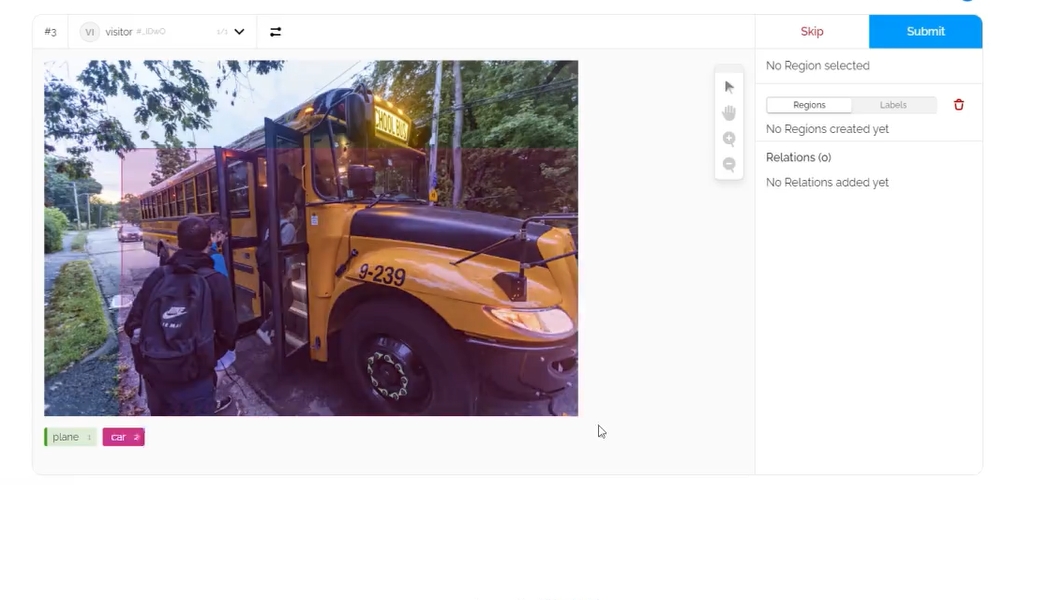Click the task ID #3

[50, 32]
